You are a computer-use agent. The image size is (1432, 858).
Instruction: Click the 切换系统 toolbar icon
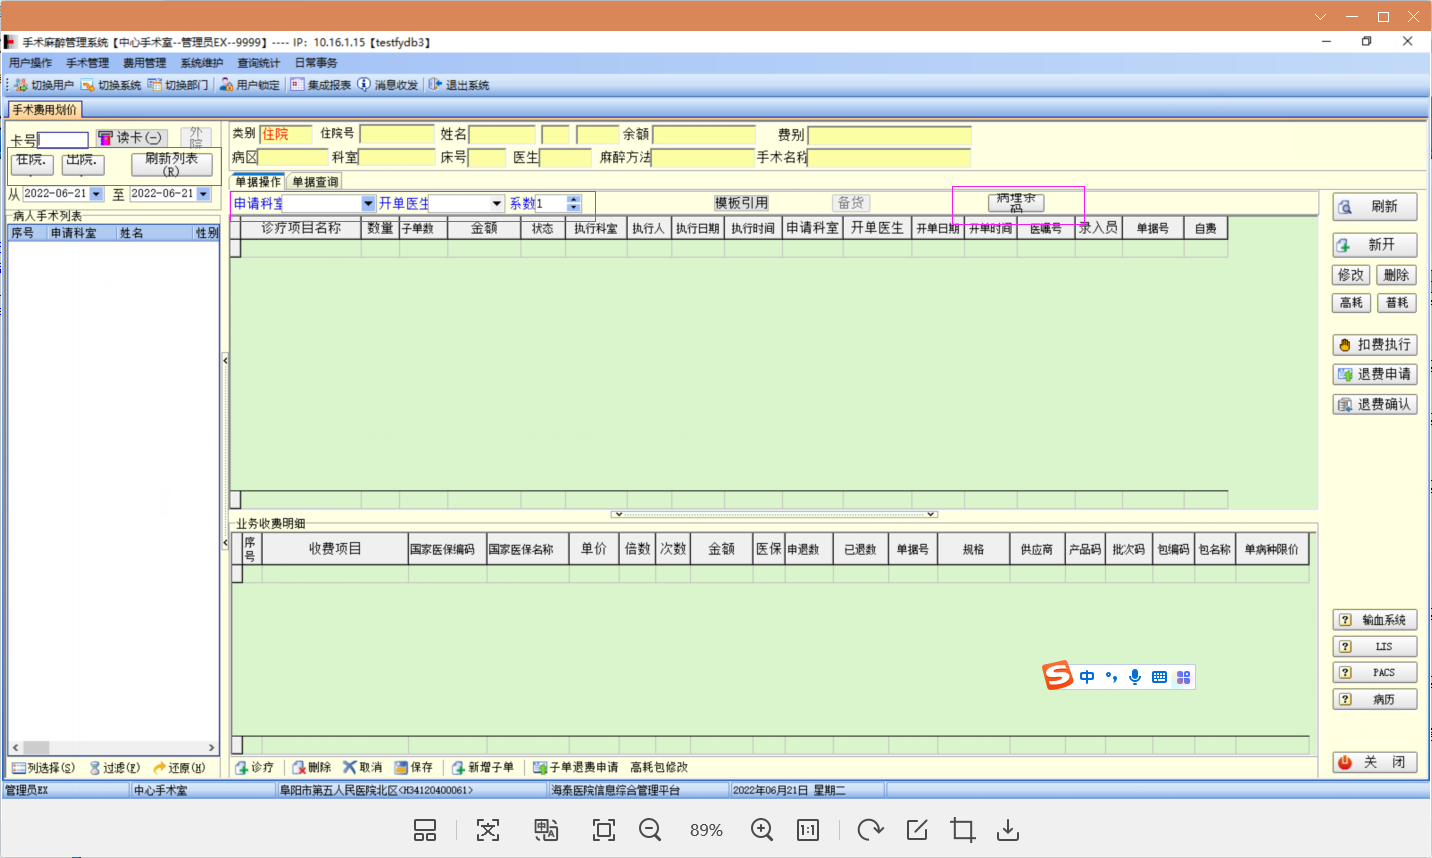[111, 85]
